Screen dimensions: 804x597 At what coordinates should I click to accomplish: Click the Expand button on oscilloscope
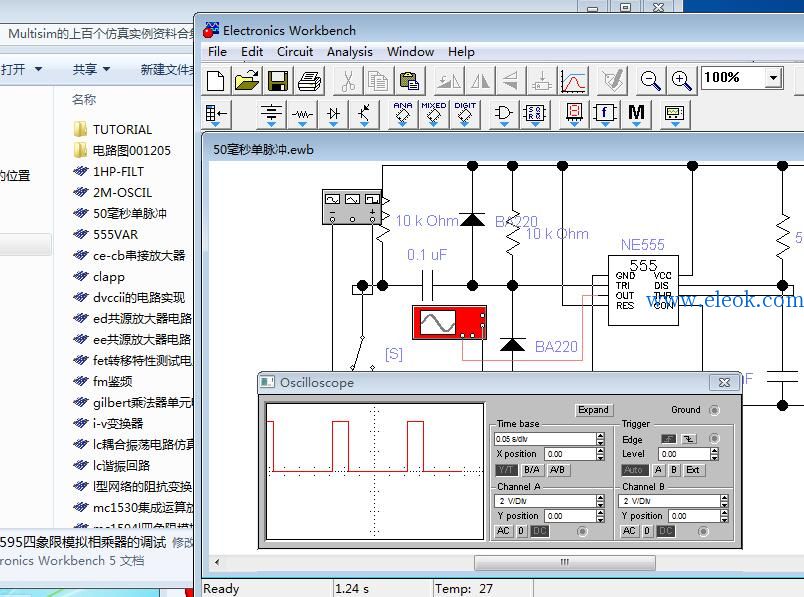[x=593, y=410]
